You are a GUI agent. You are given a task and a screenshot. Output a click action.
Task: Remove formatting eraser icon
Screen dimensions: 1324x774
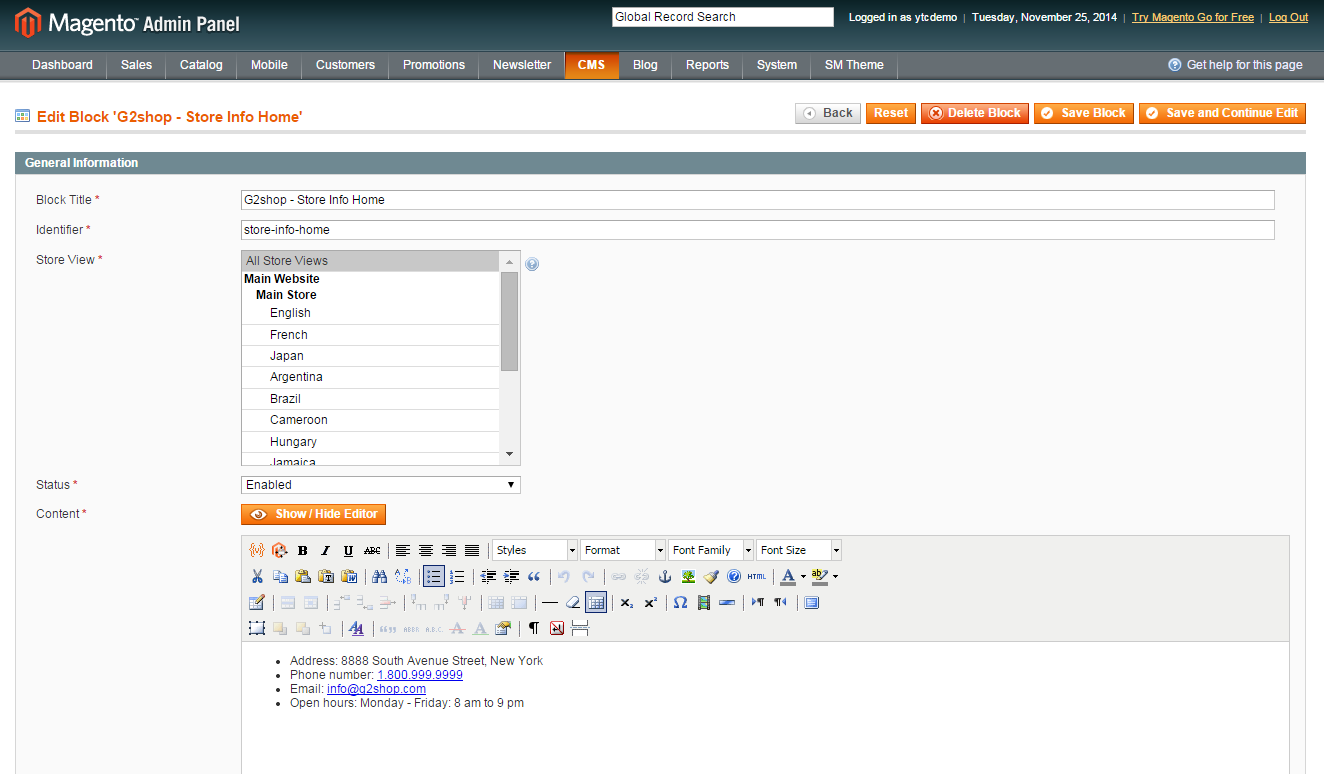(573, 603)
